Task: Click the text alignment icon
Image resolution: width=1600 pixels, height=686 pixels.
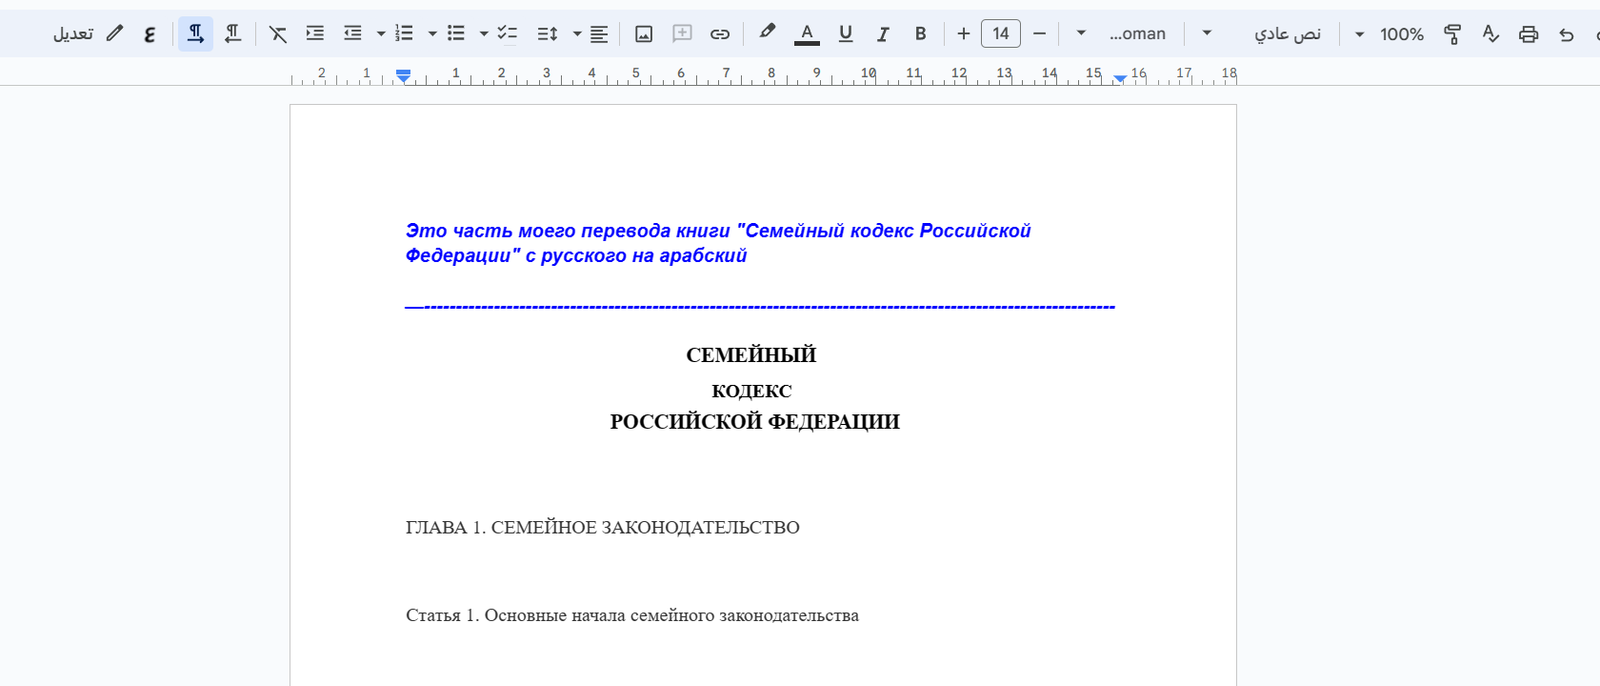Action: [x=599, y=34]
